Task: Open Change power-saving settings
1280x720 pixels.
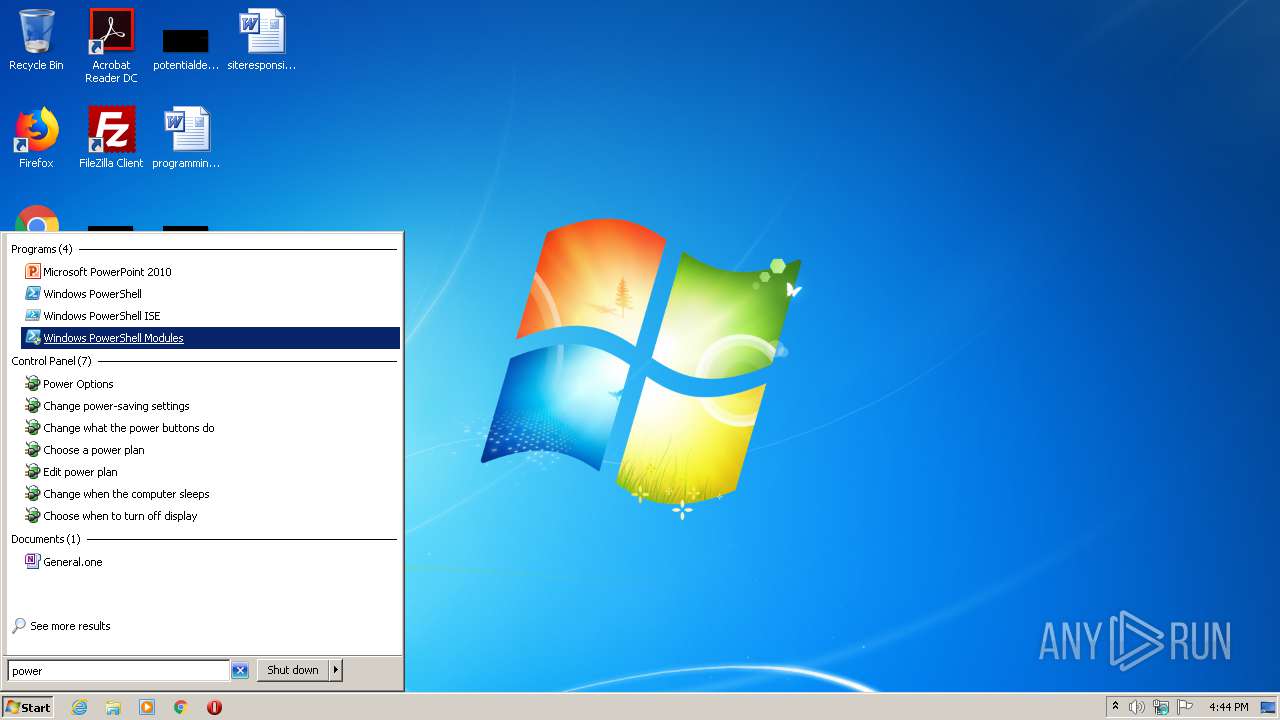Action: pos(210,406)
